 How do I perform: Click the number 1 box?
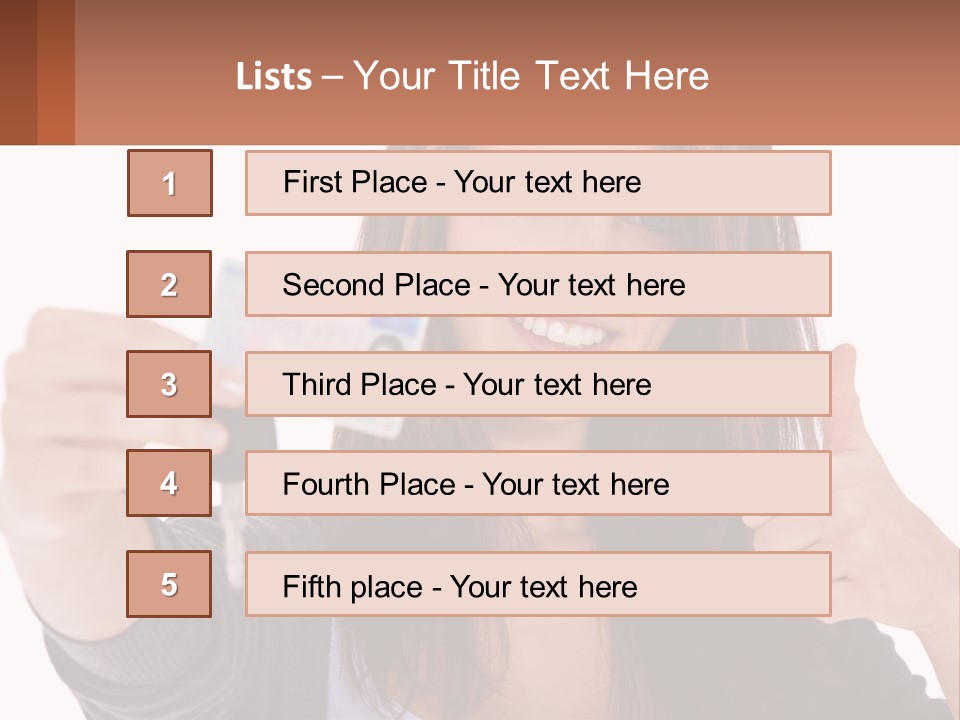169,183
